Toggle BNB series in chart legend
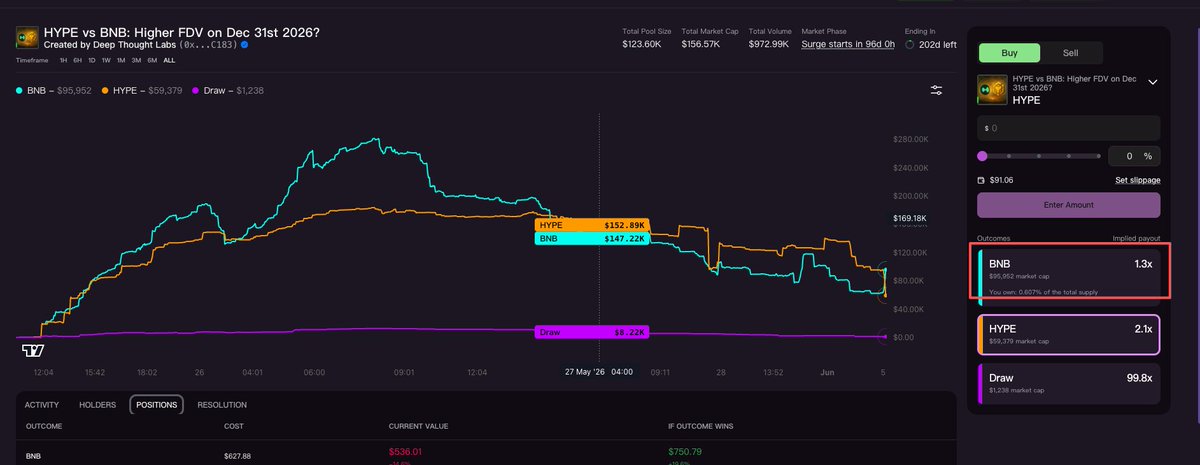 tap(52, 91)
